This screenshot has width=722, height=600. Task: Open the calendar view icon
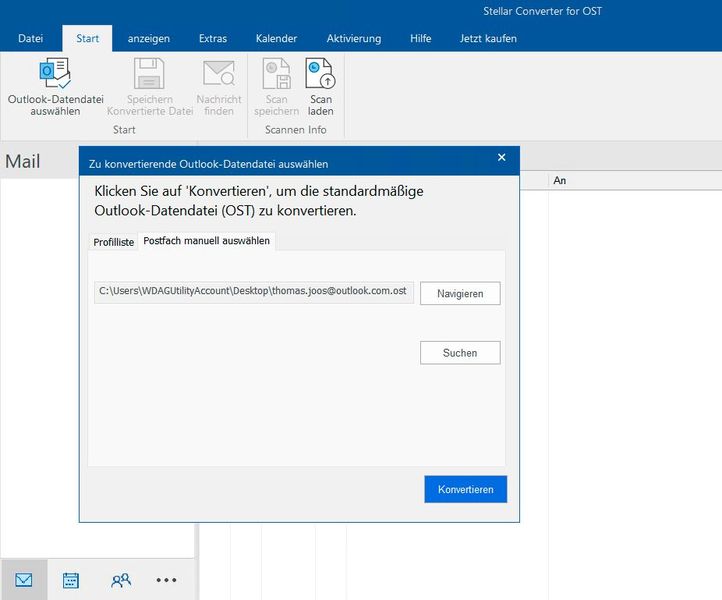70,580
